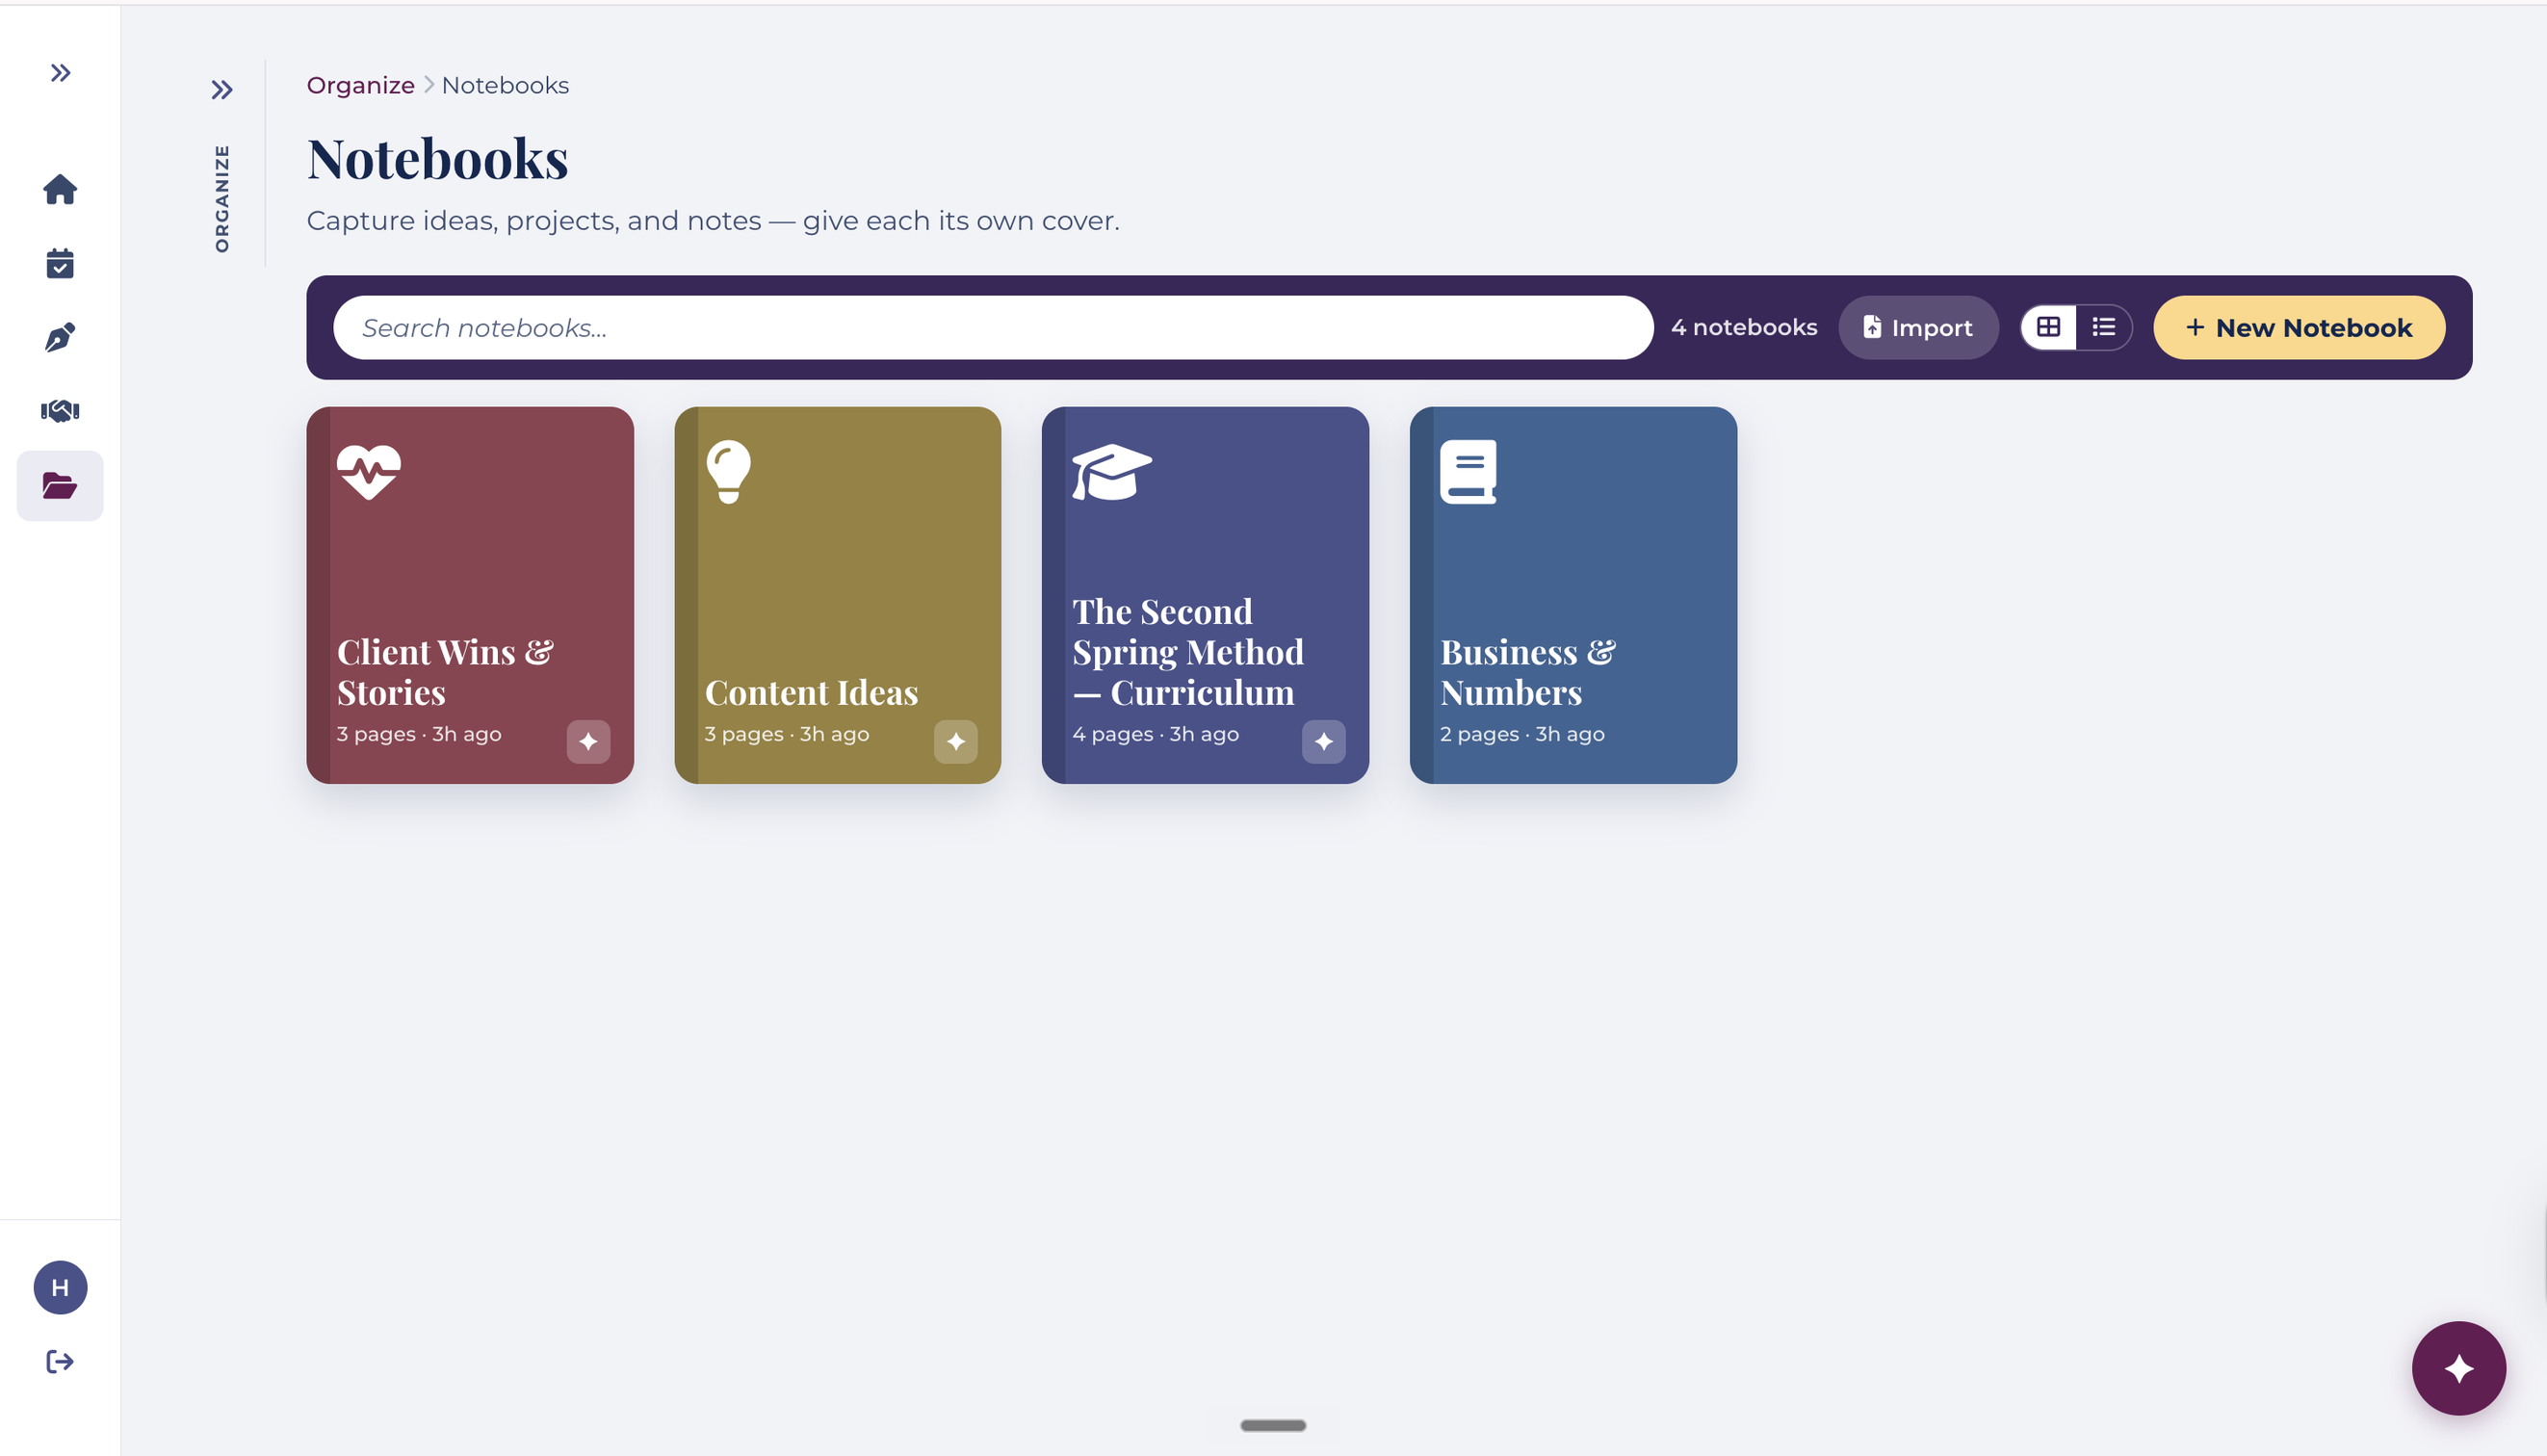Open the handshake sidebar icon

click(60, 411)
